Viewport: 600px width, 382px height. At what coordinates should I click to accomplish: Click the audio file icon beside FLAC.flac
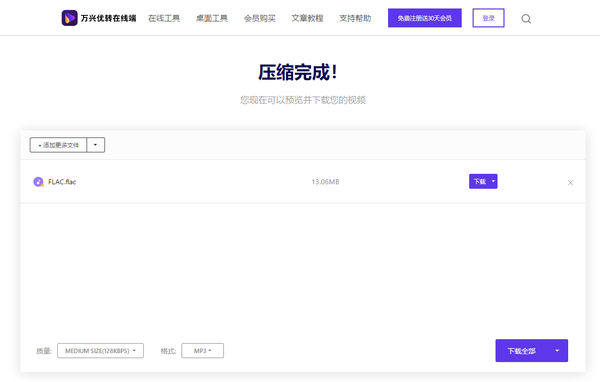tap(38, 182)
